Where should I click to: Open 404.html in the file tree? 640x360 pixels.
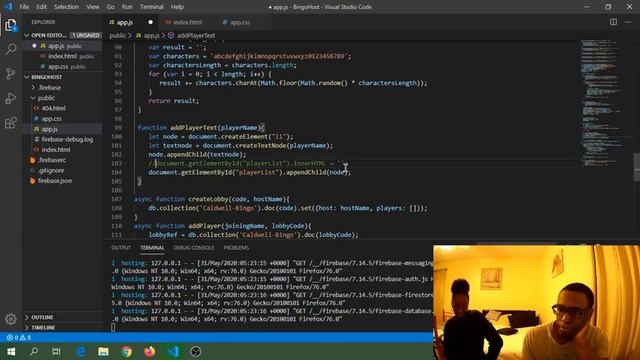tap(53, 108)
